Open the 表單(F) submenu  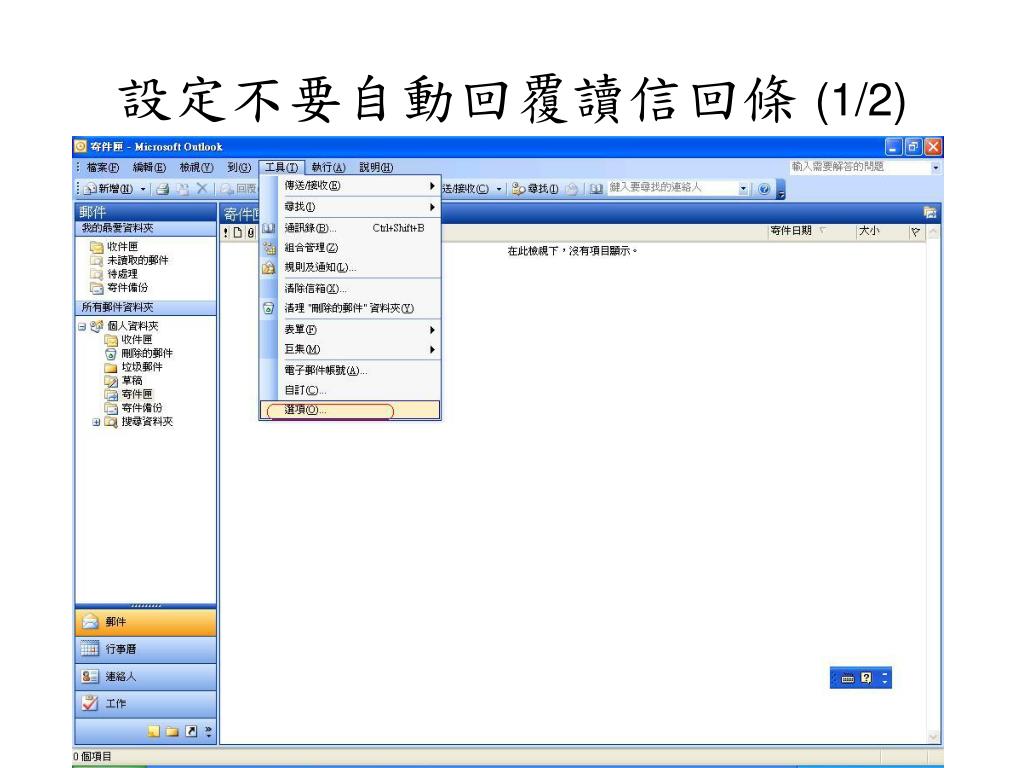[x=350, y=330]
